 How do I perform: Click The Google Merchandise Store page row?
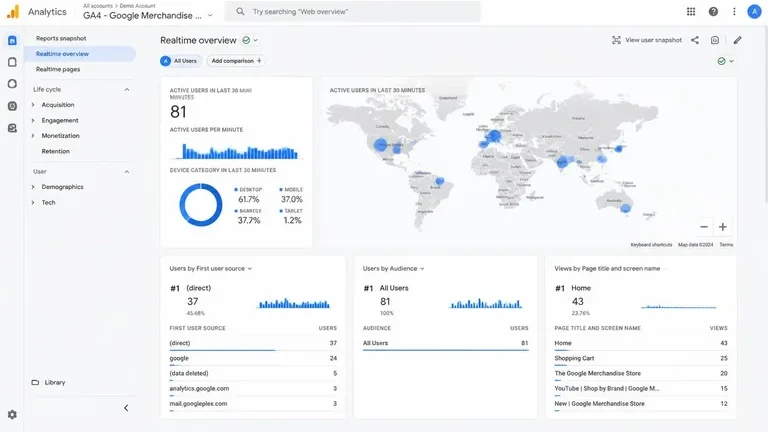641,373
